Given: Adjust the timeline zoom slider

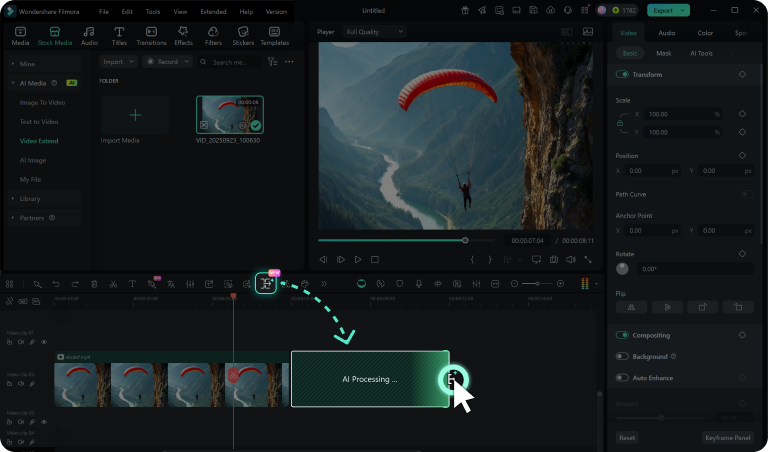Looking at the screenshot, I should click(537, 284).
